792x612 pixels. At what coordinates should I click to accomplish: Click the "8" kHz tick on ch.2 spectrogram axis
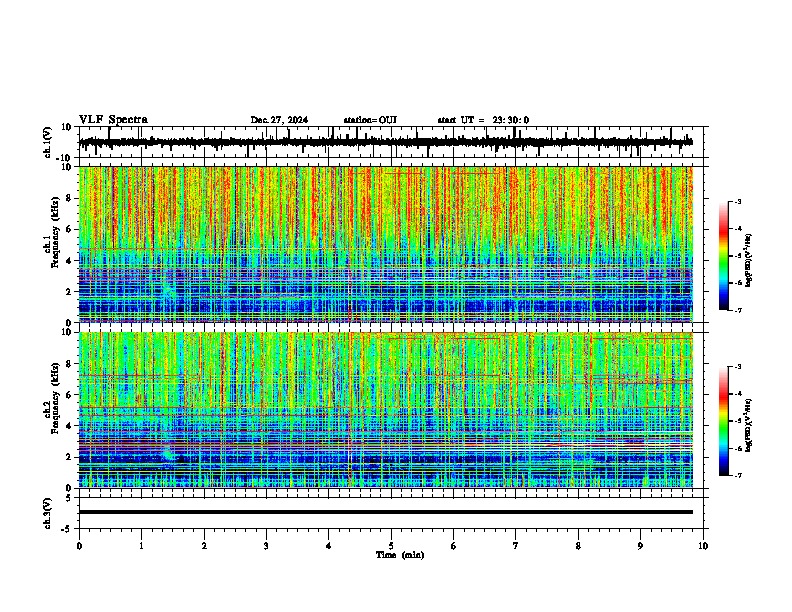69,363
